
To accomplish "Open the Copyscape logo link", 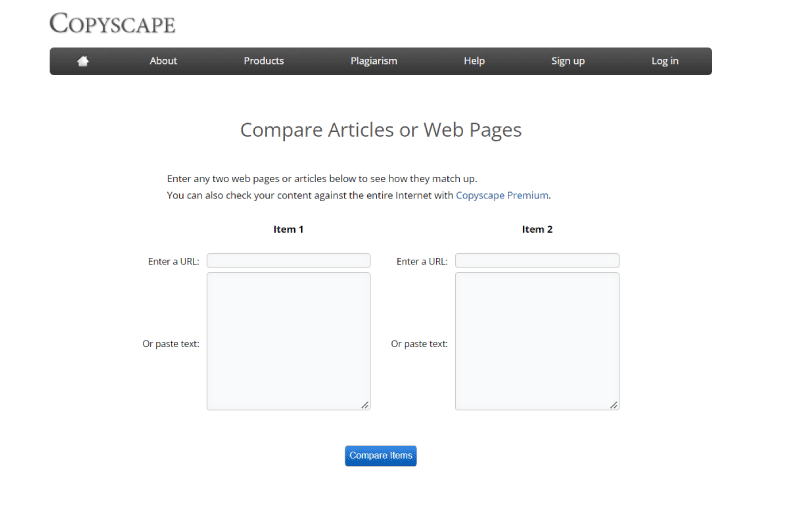I will click(x=112, y=23).
